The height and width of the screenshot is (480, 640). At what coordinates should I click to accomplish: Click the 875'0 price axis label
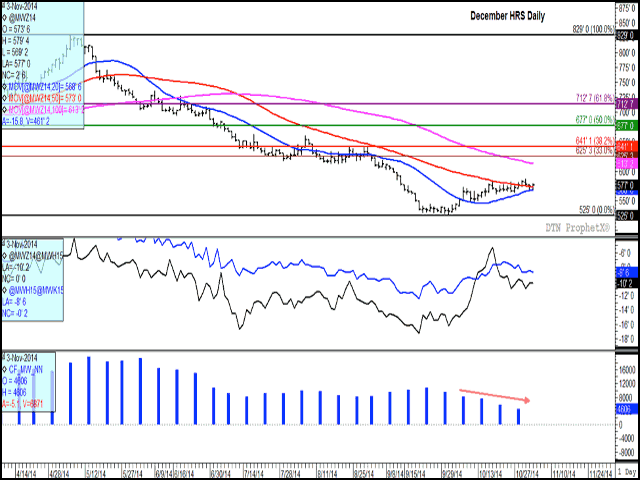[628, 9]
